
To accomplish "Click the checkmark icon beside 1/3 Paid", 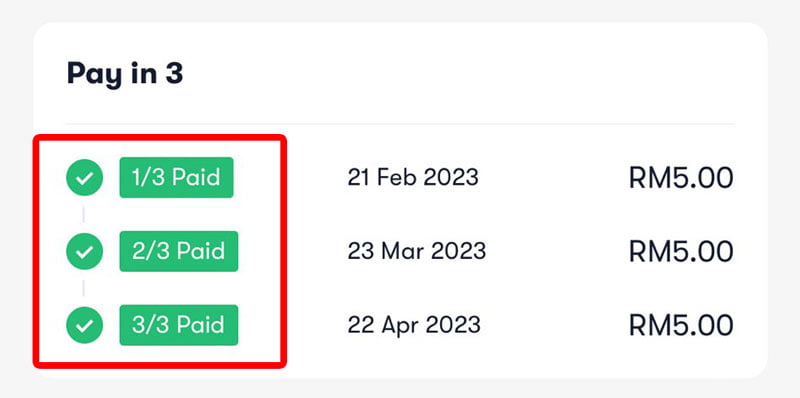I will coord(85,178).
